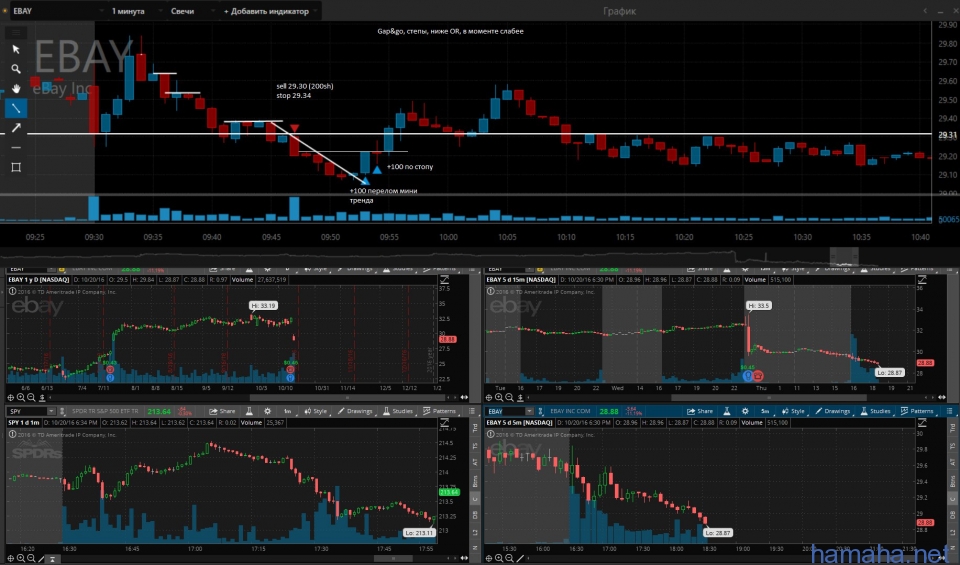Screen dimensions: 960x565
Task: Toggle the Trd side tab of EBAY 5m panel
Action: [x=952, y=428]
